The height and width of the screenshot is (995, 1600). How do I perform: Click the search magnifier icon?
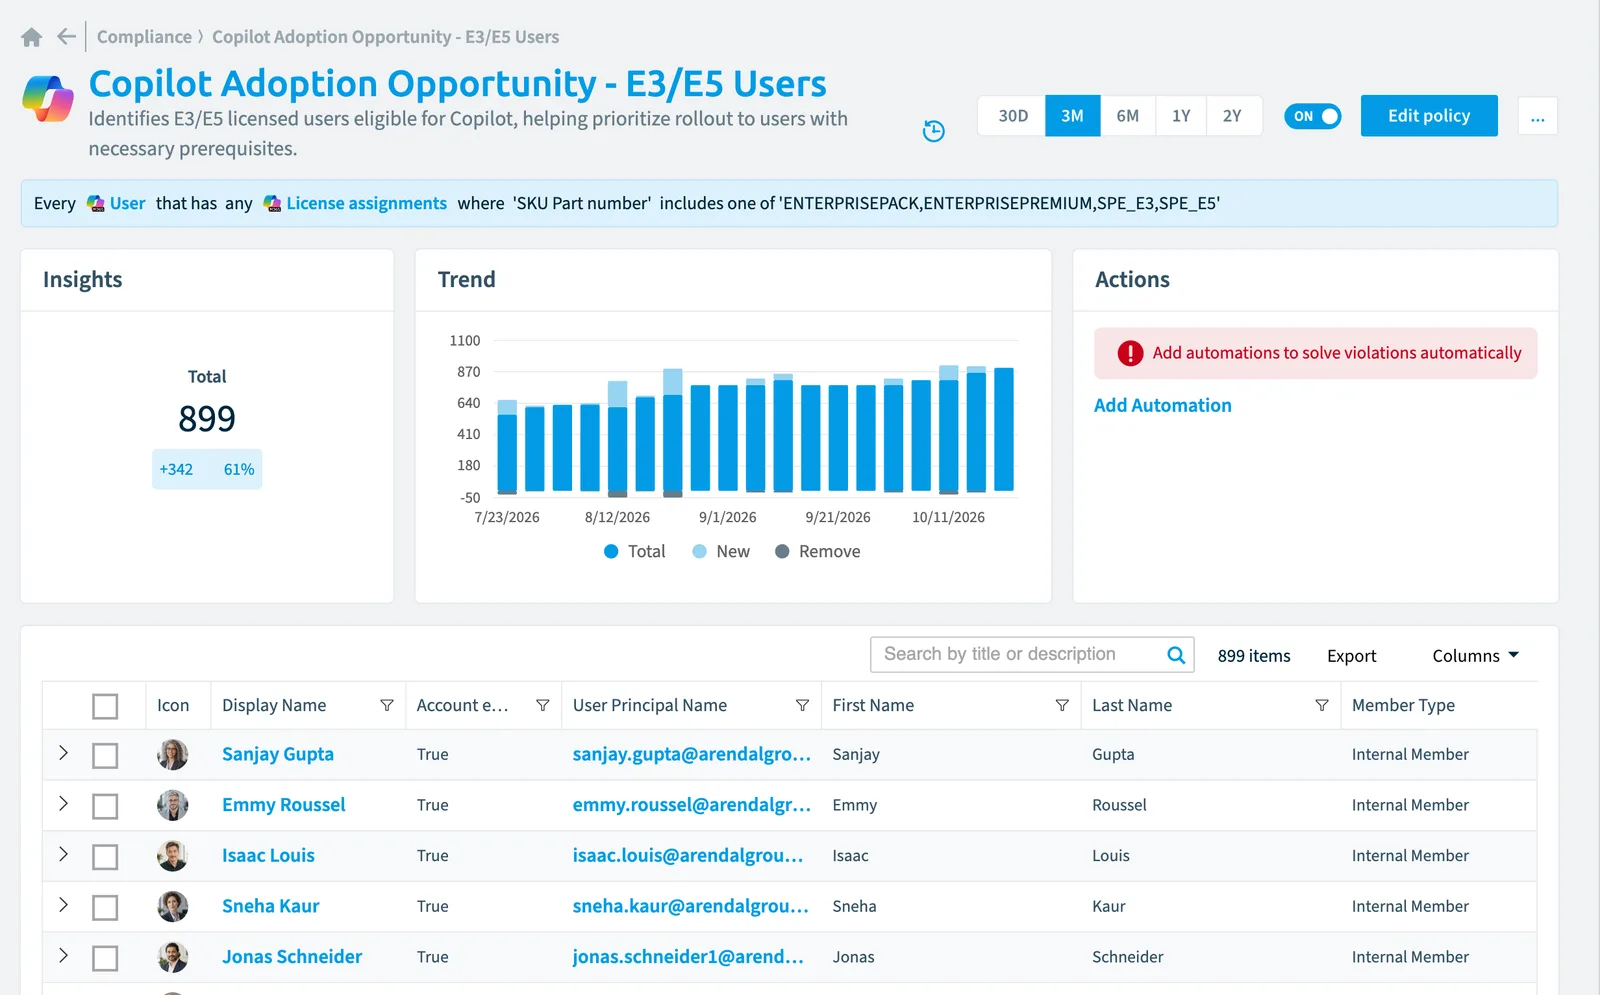pos(1176,655)
